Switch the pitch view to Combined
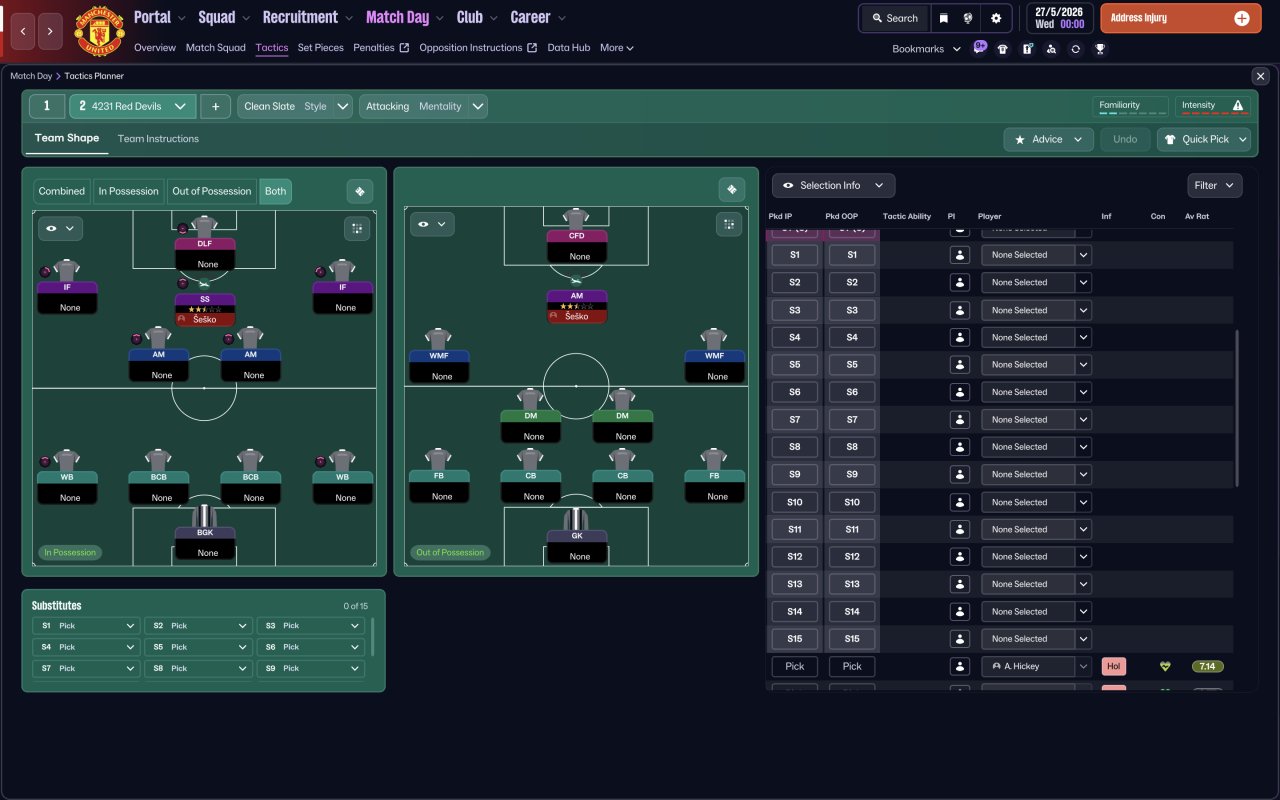 62,191
